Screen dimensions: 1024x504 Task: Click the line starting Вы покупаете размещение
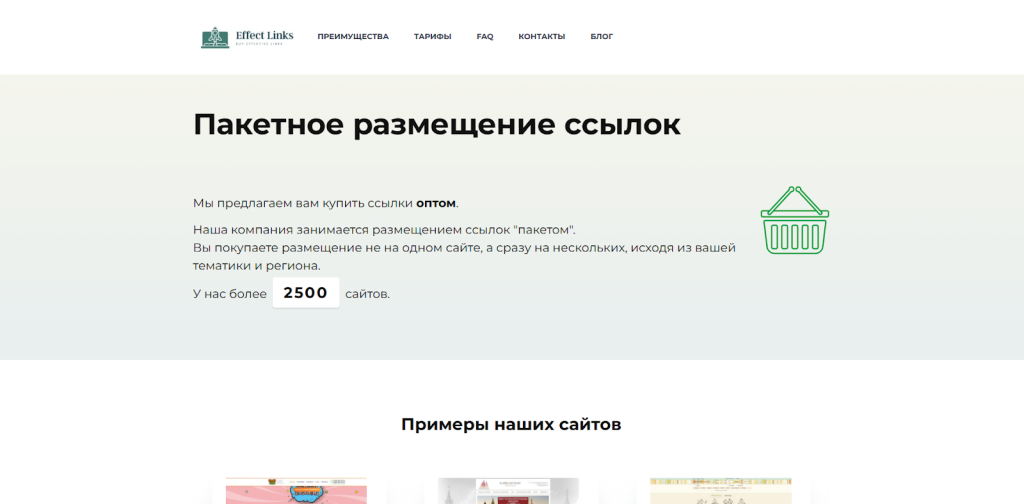pos(464,247)
